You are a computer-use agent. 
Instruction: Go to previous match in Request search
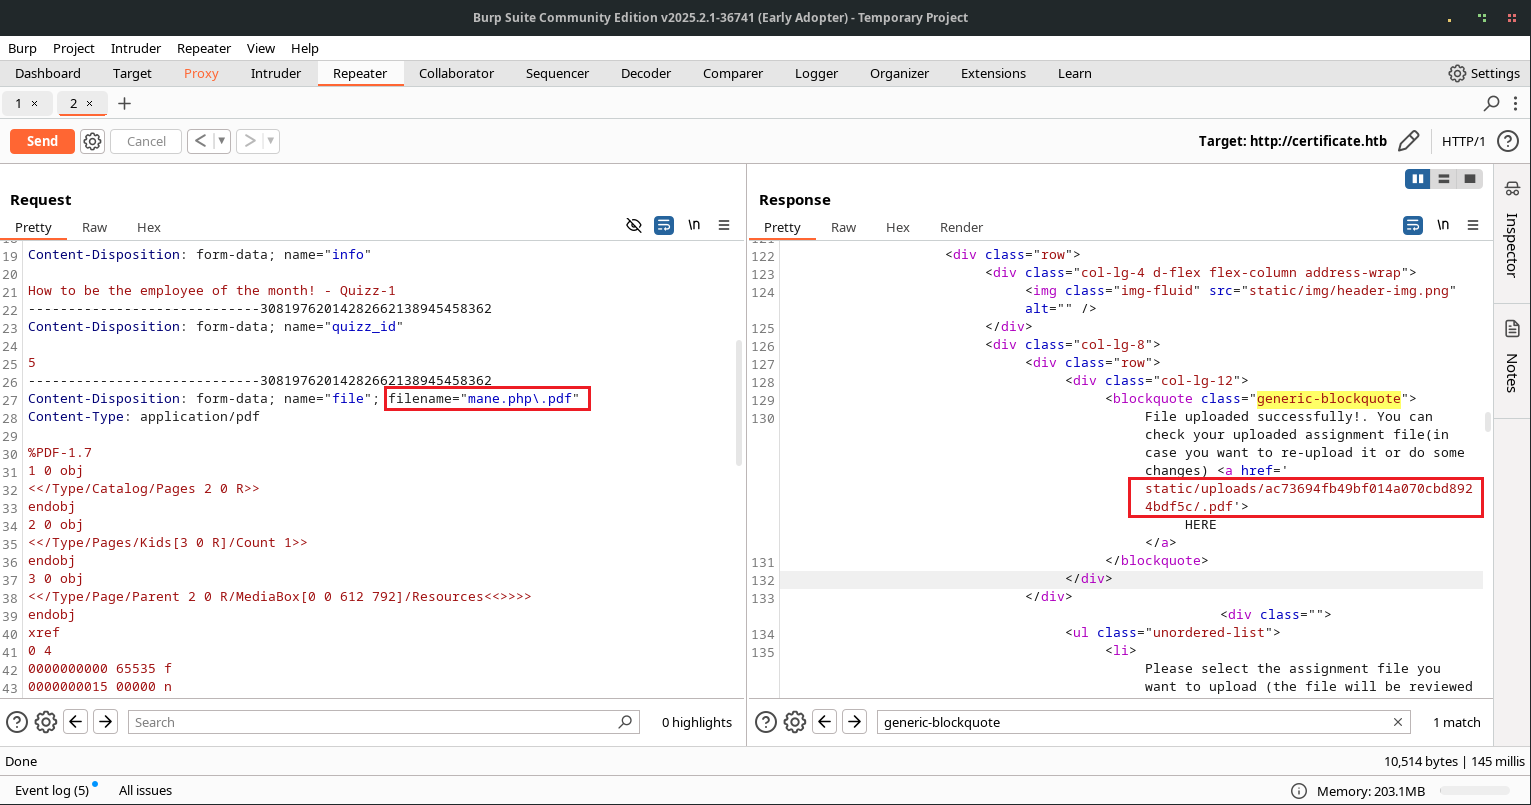(x=76, y=722)
